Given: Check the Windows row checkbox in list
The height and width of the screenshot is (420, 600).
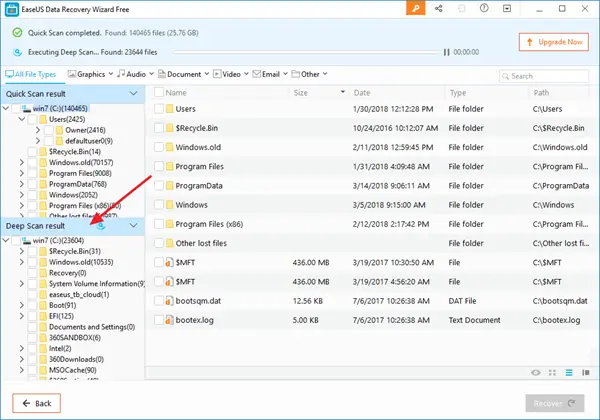Looking at the screenshot, I should click(159, 205).
